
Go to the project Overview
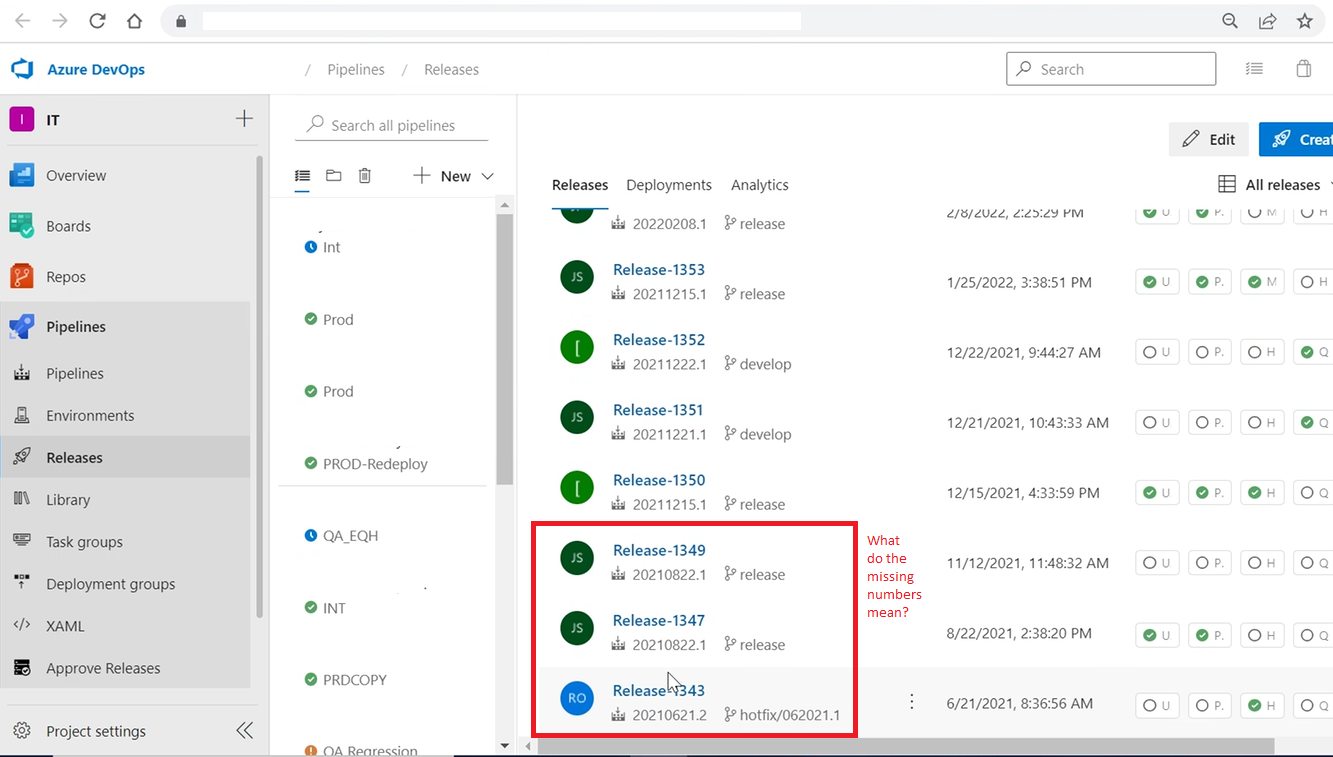click(78, 174)
